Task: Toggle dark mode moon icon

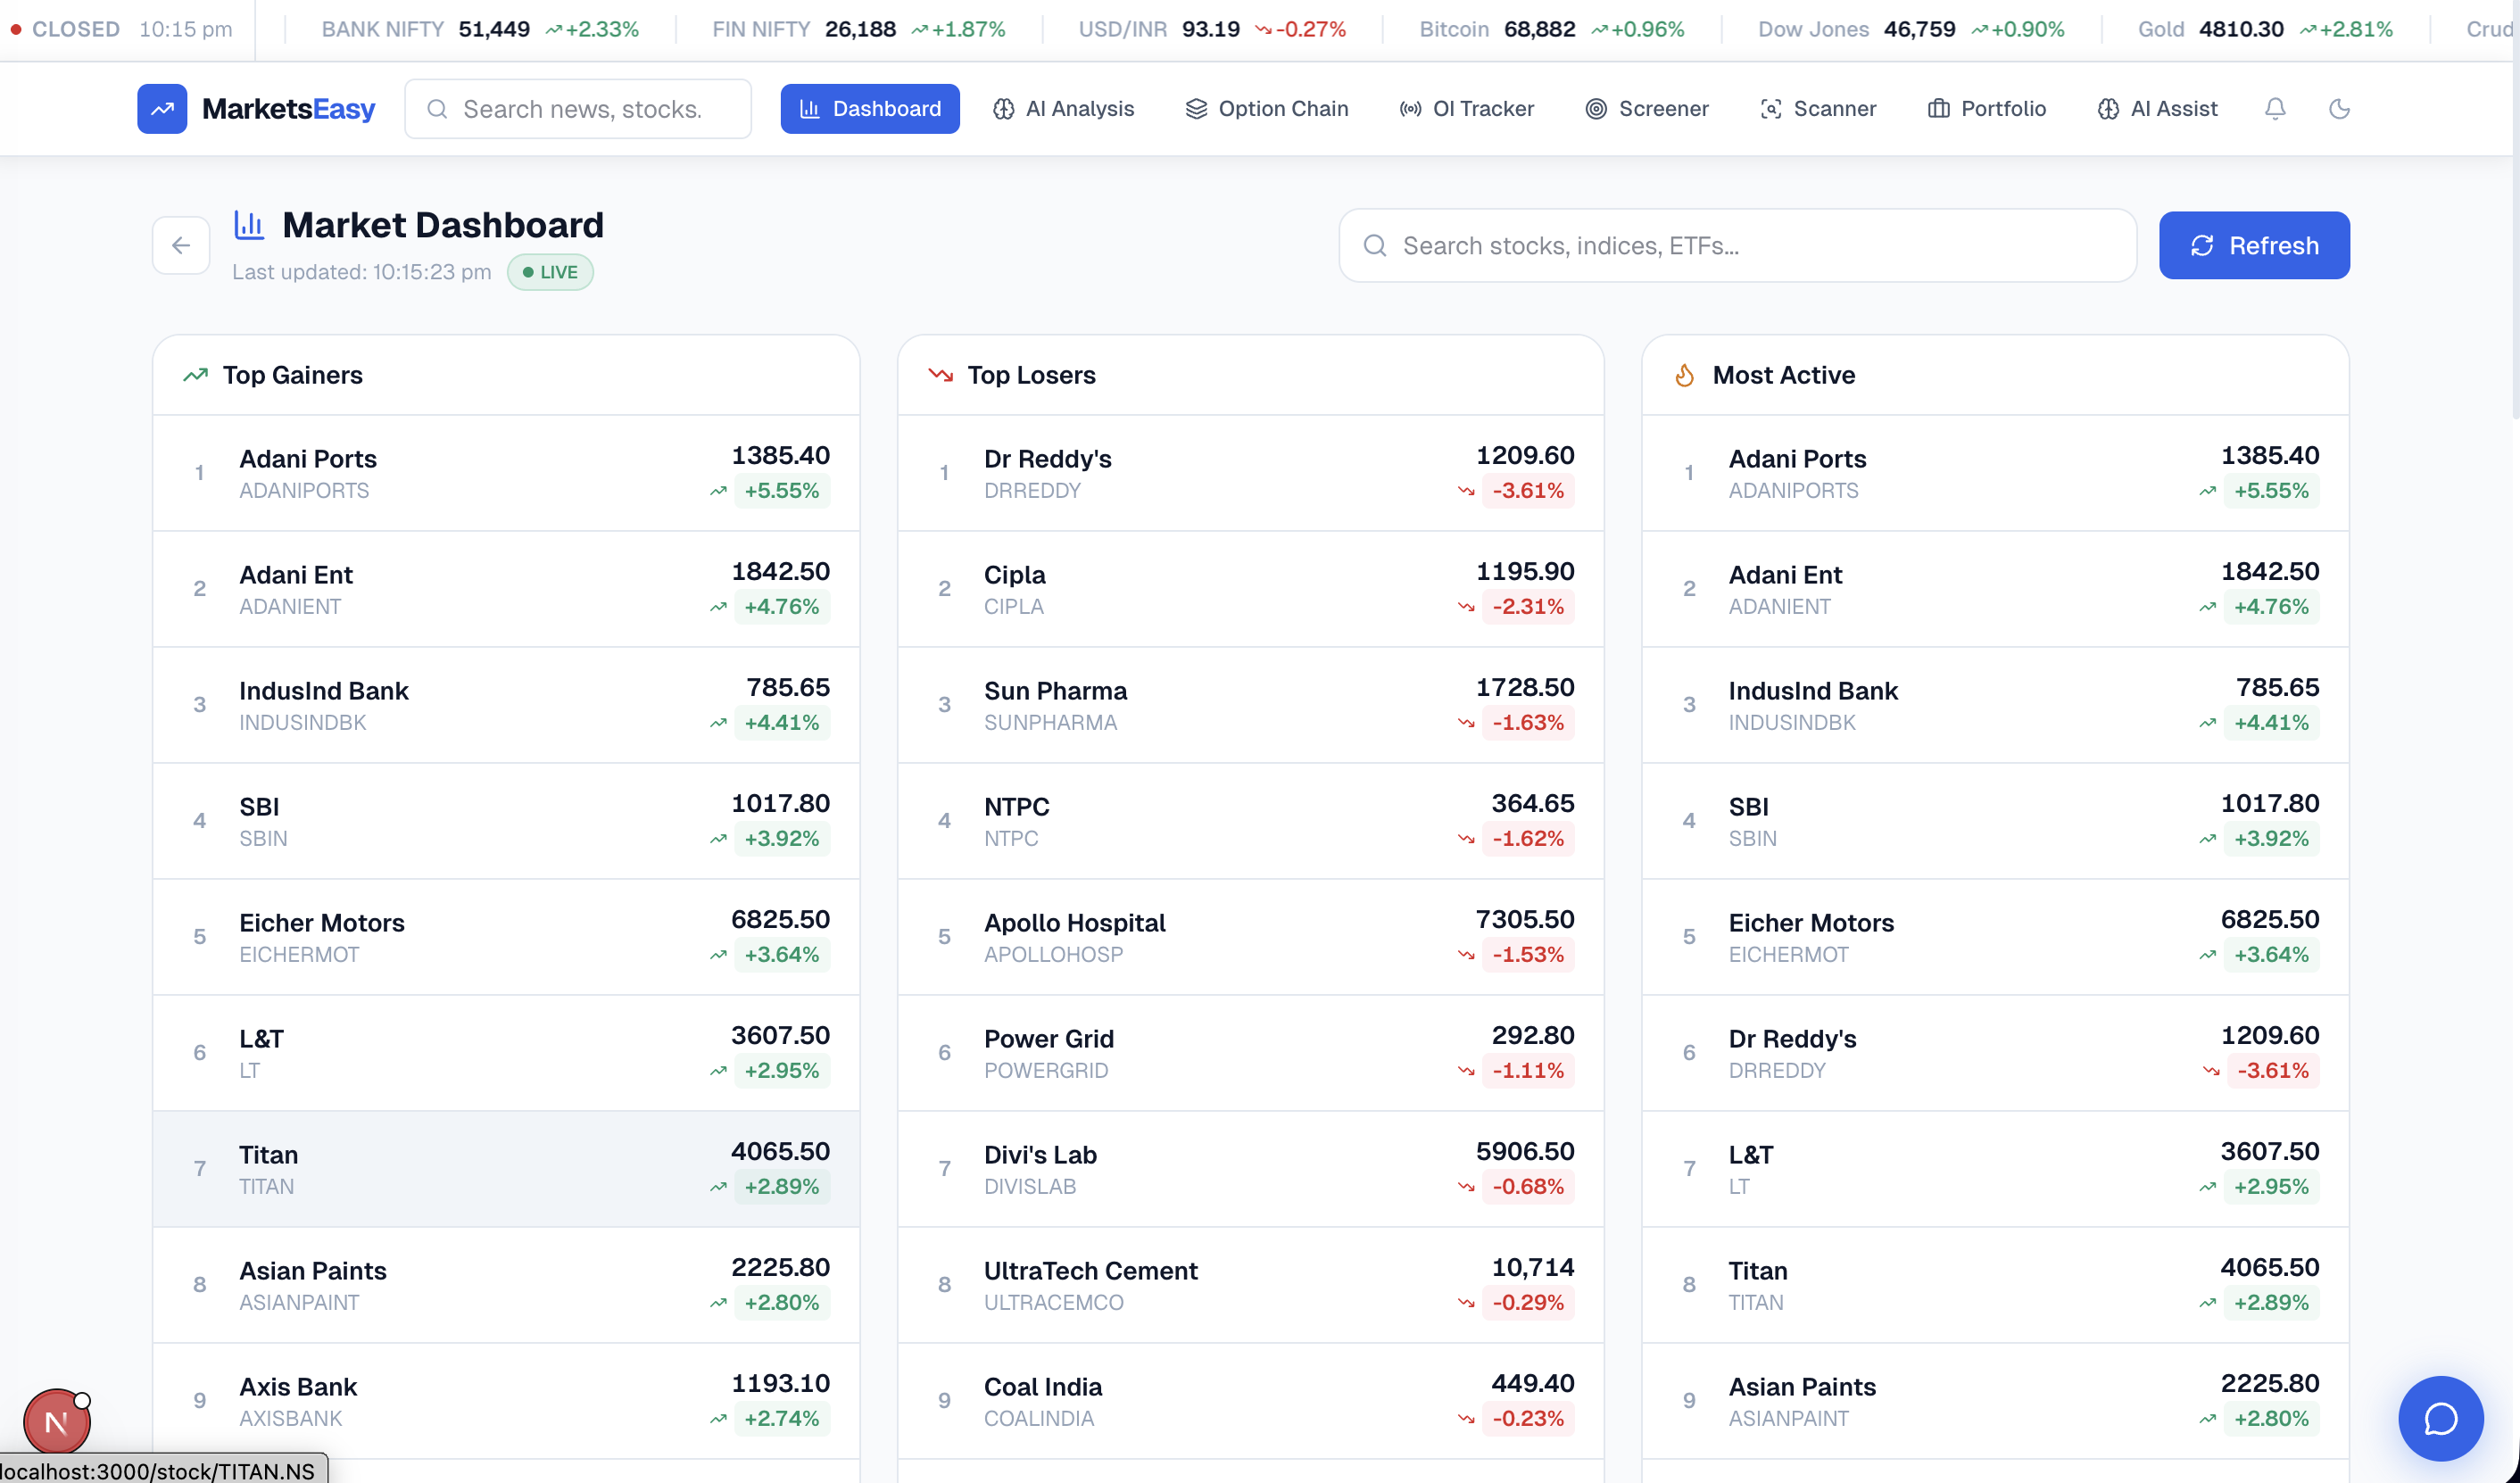Action: (2339, 108)
